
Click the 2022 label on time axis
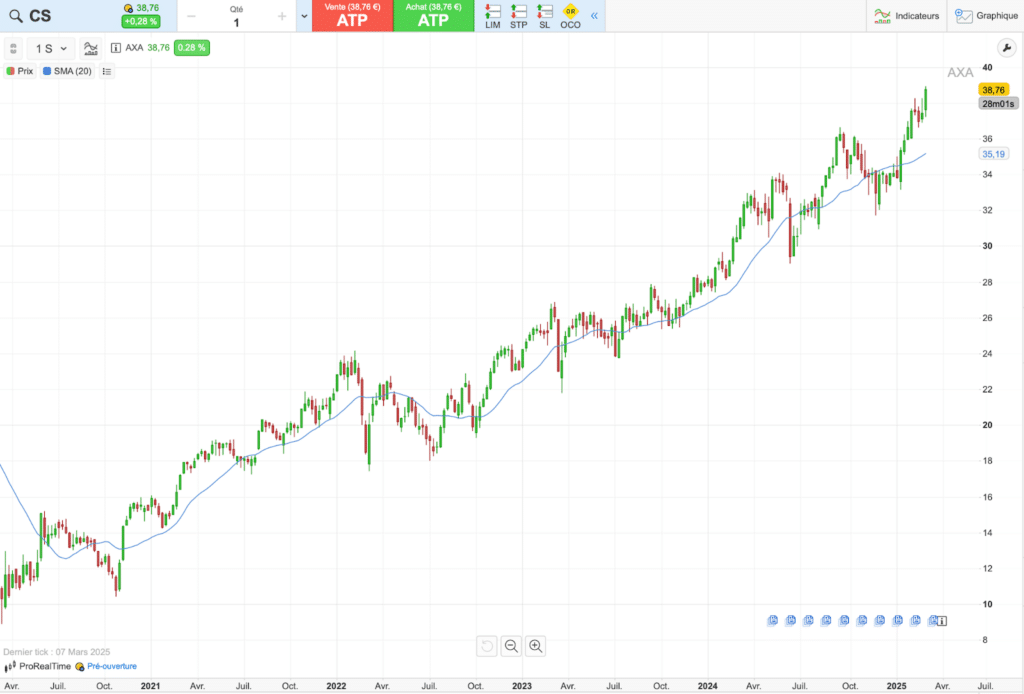tap(336, 686)
